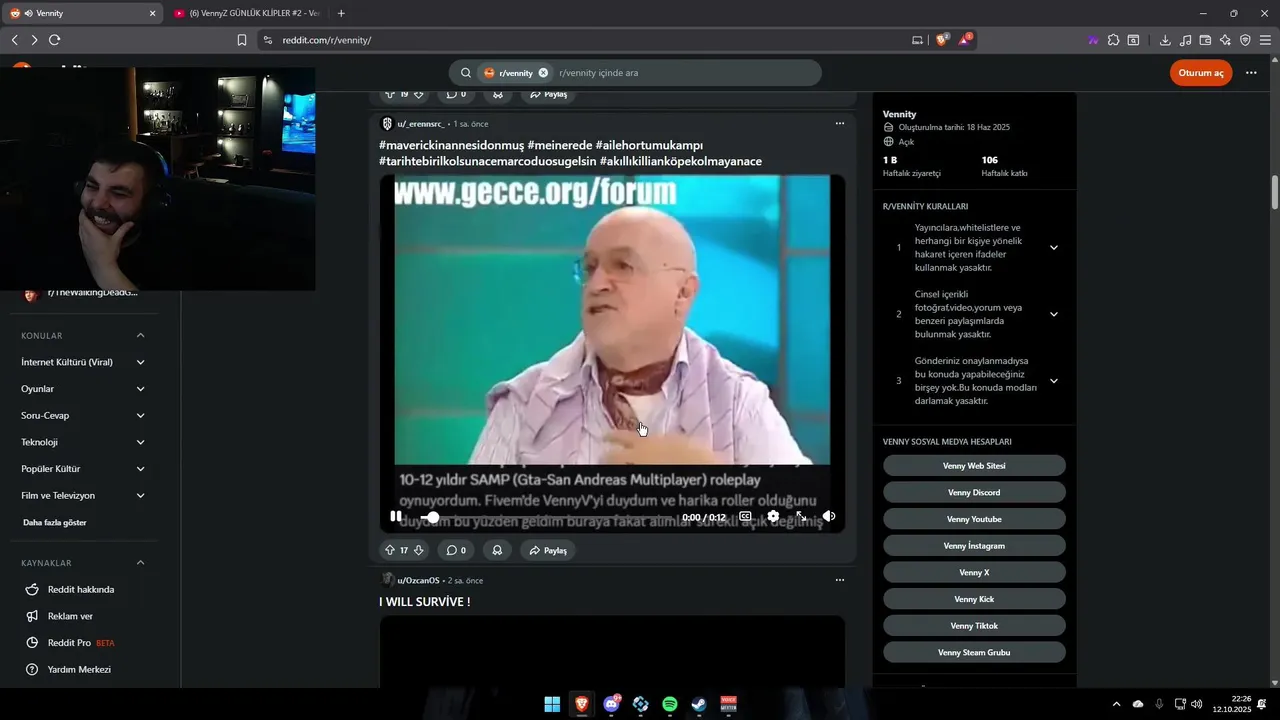
Task: Open Discord from the taskbar
Action: [611, 704]
